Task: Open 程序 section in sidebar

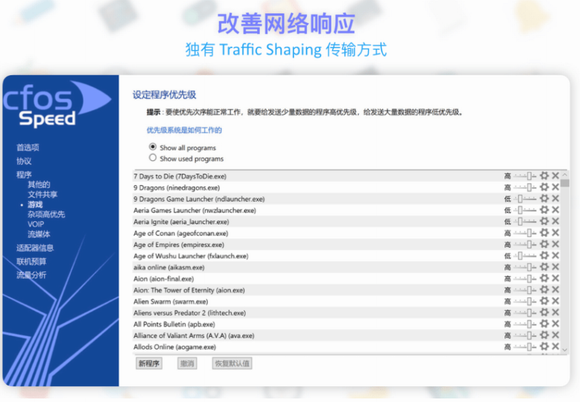Action: (x=24, y=175)
